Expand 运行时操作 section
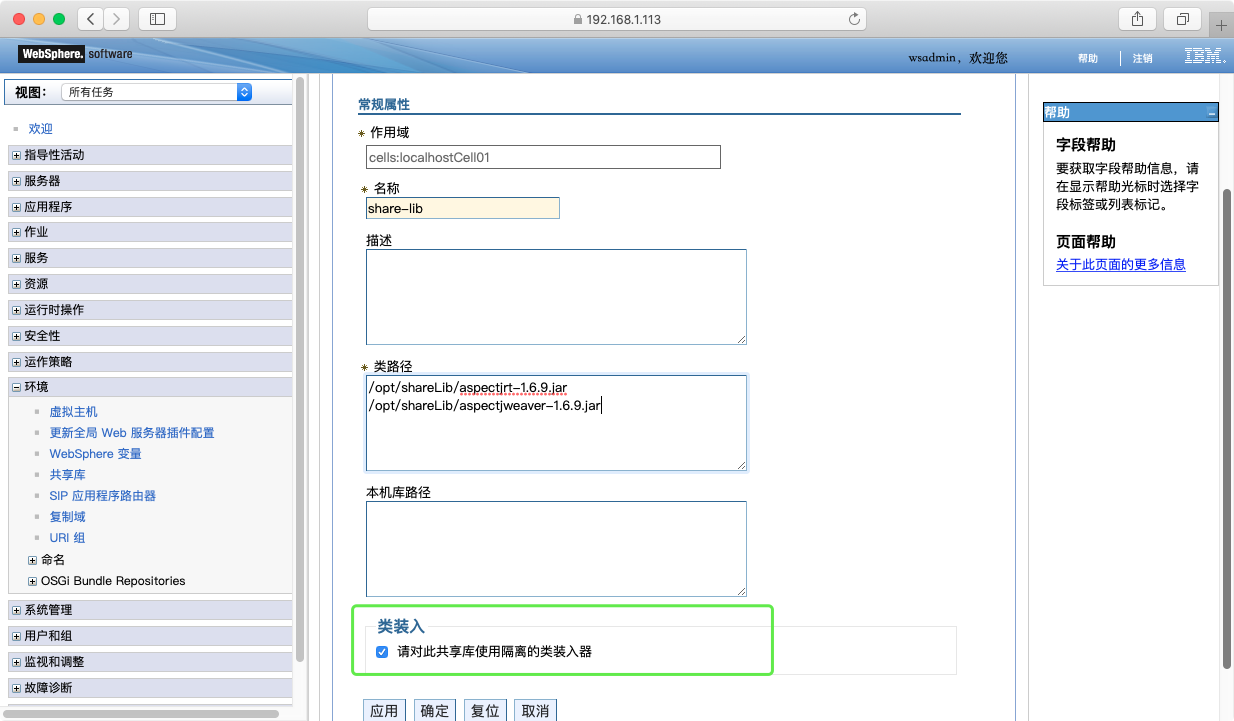Viewport: 1234px width, 721px height. pyautogui.click(x=16, y=310)
